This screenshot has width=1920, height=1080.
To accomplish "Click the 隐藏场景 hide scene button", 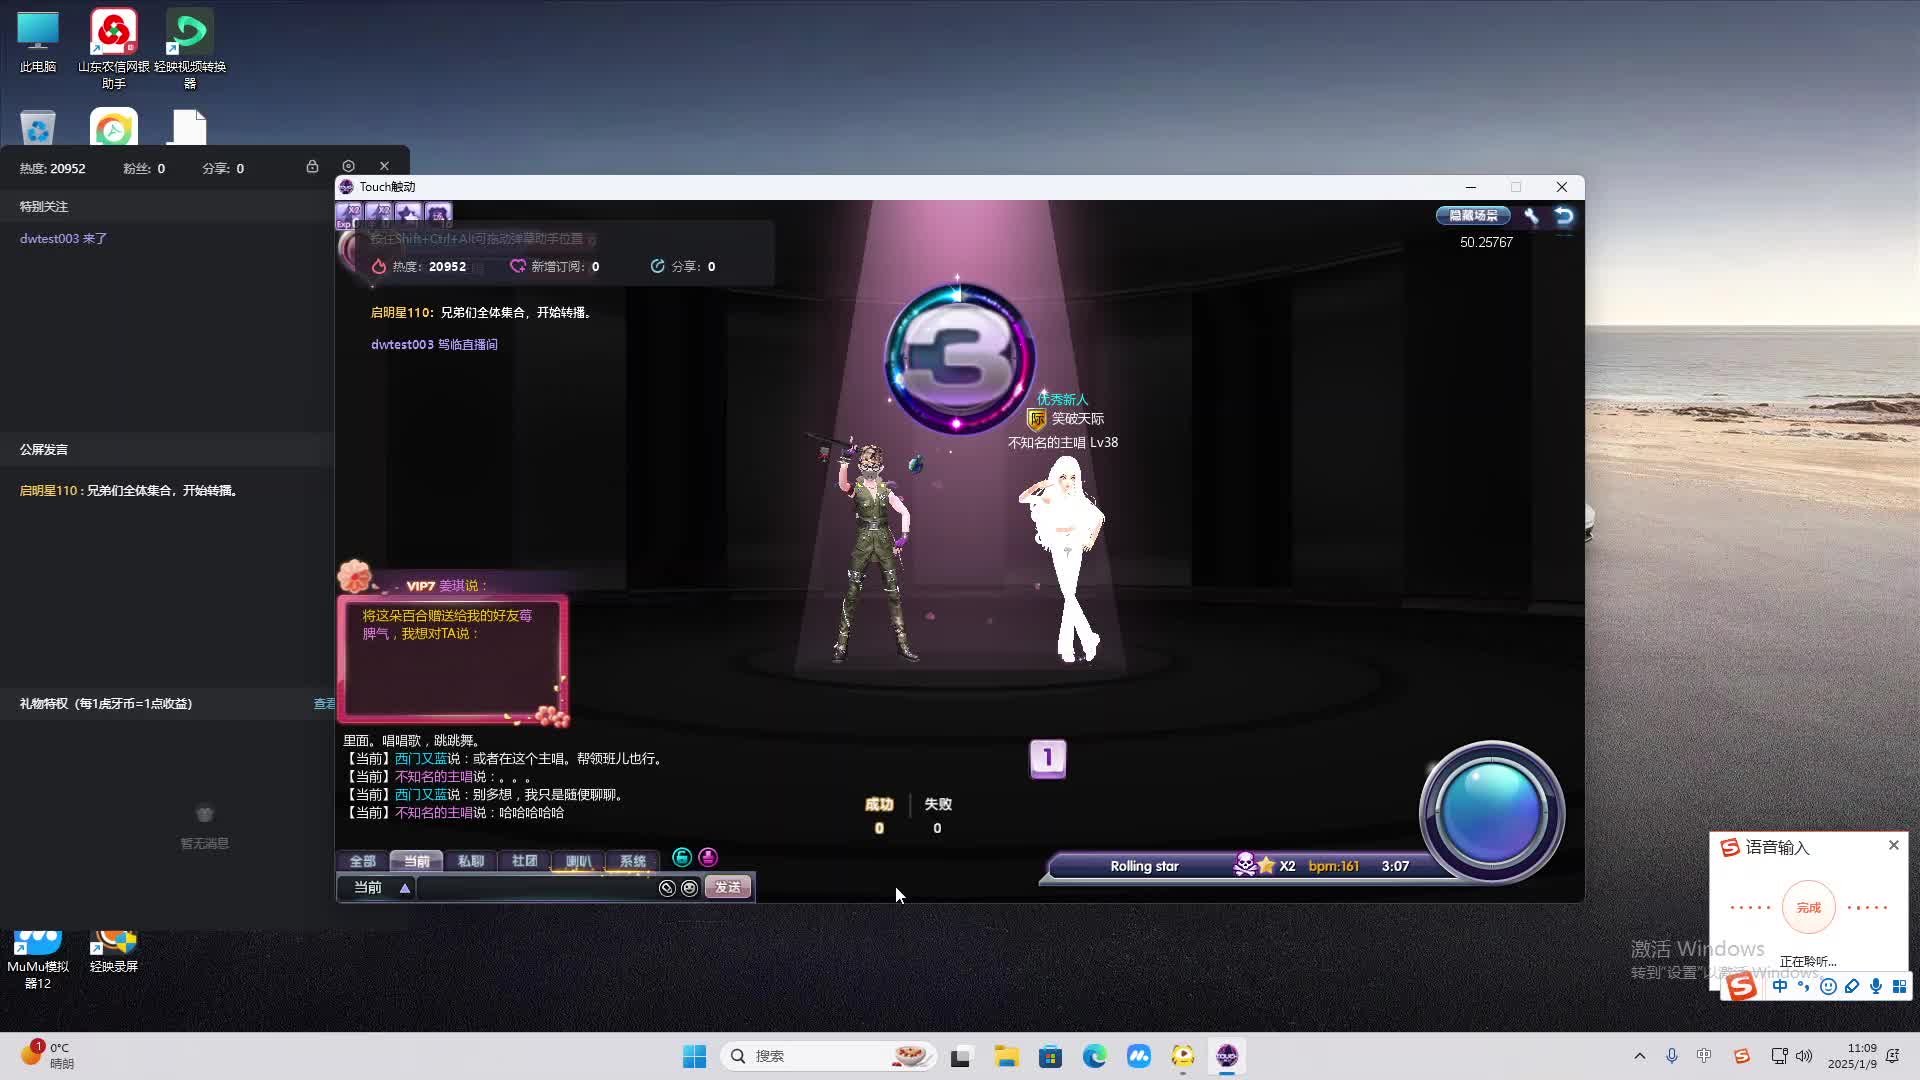I will 1473,216.
